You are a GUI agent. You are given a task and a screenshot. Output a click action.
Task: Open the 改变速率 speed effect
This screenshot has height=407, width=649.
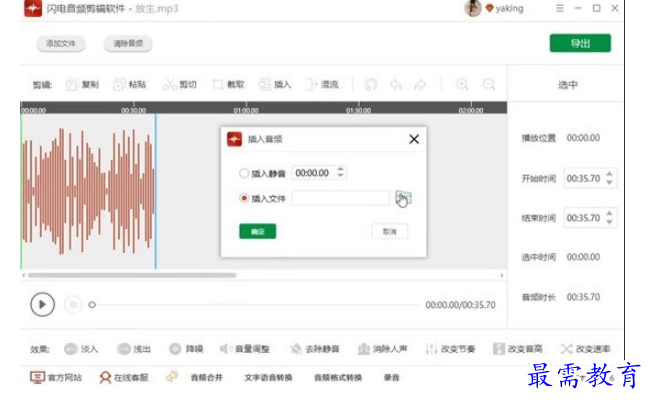[x=586, y=349]
